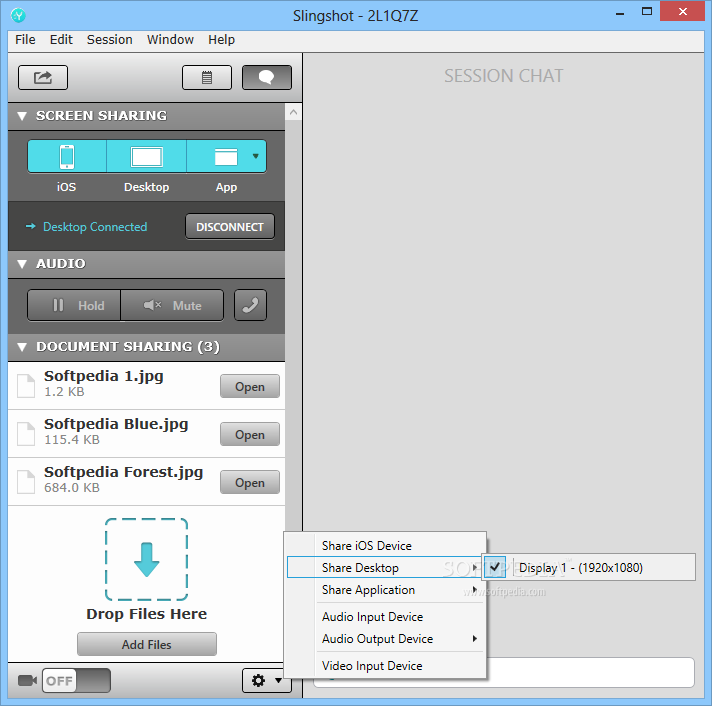Collapse the Screen Sharing section
The width and height of the screenshot is (712, 706).
click(x=21, y=116)
